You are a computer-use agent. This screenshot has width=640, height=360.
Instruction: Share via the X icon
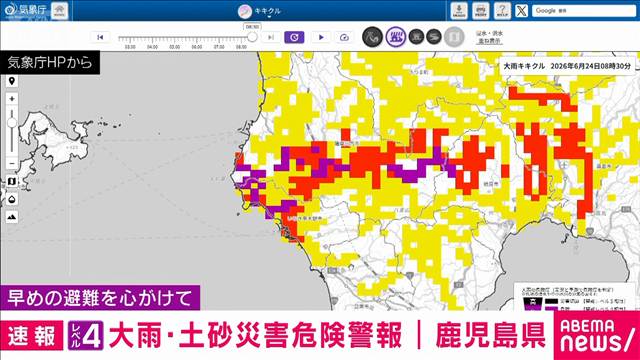click(x=521, y=11)
